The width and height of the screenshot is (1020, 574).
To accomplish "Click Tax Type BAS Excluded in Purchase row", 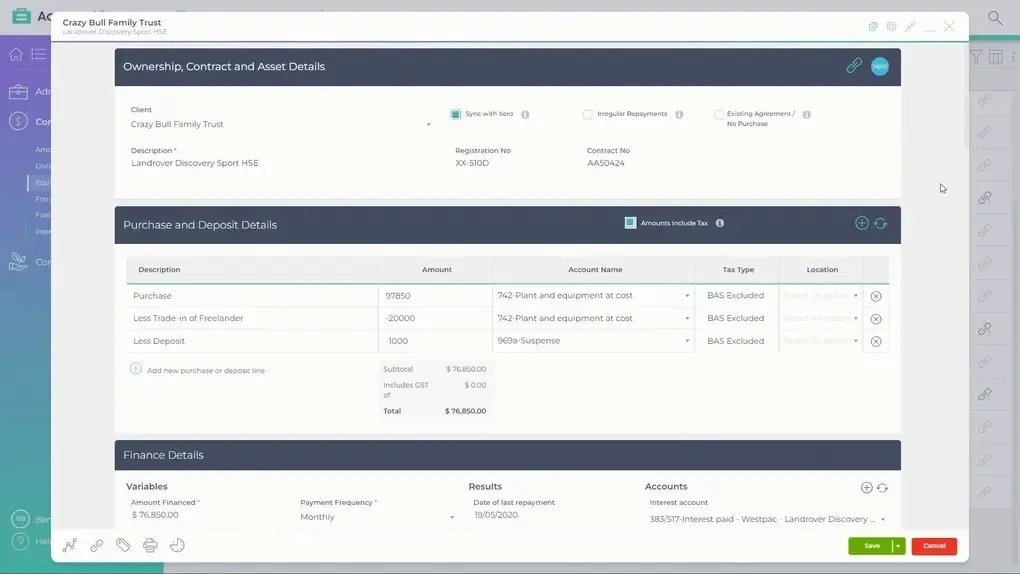I will tap(736, 295).
